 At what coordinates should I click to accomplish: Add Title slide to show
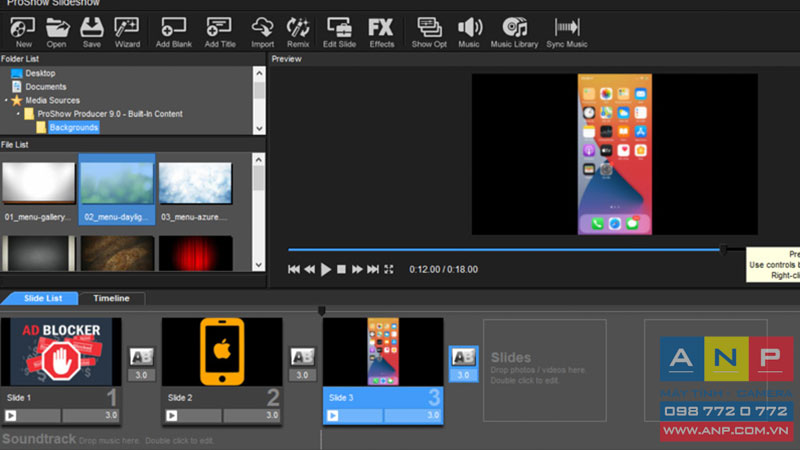(220, 32)
